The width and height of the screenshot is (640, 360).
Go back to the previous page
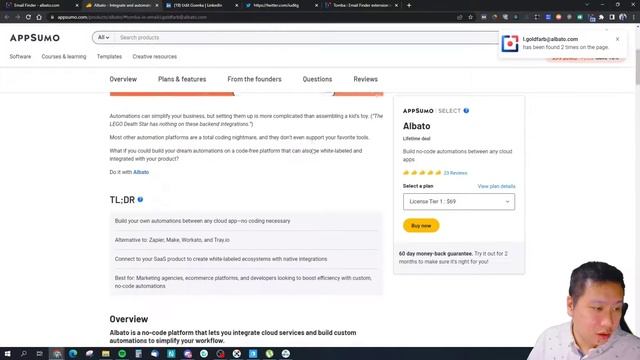point(7,17)
